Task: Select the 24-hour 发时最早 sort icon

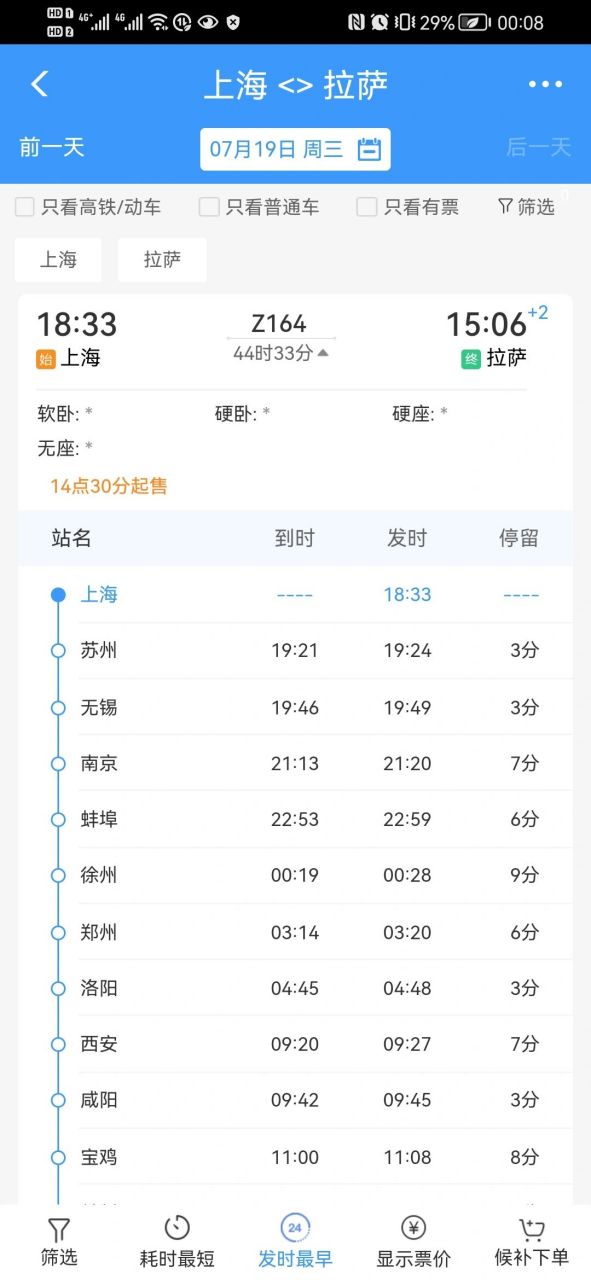Action: point(295,1226)
